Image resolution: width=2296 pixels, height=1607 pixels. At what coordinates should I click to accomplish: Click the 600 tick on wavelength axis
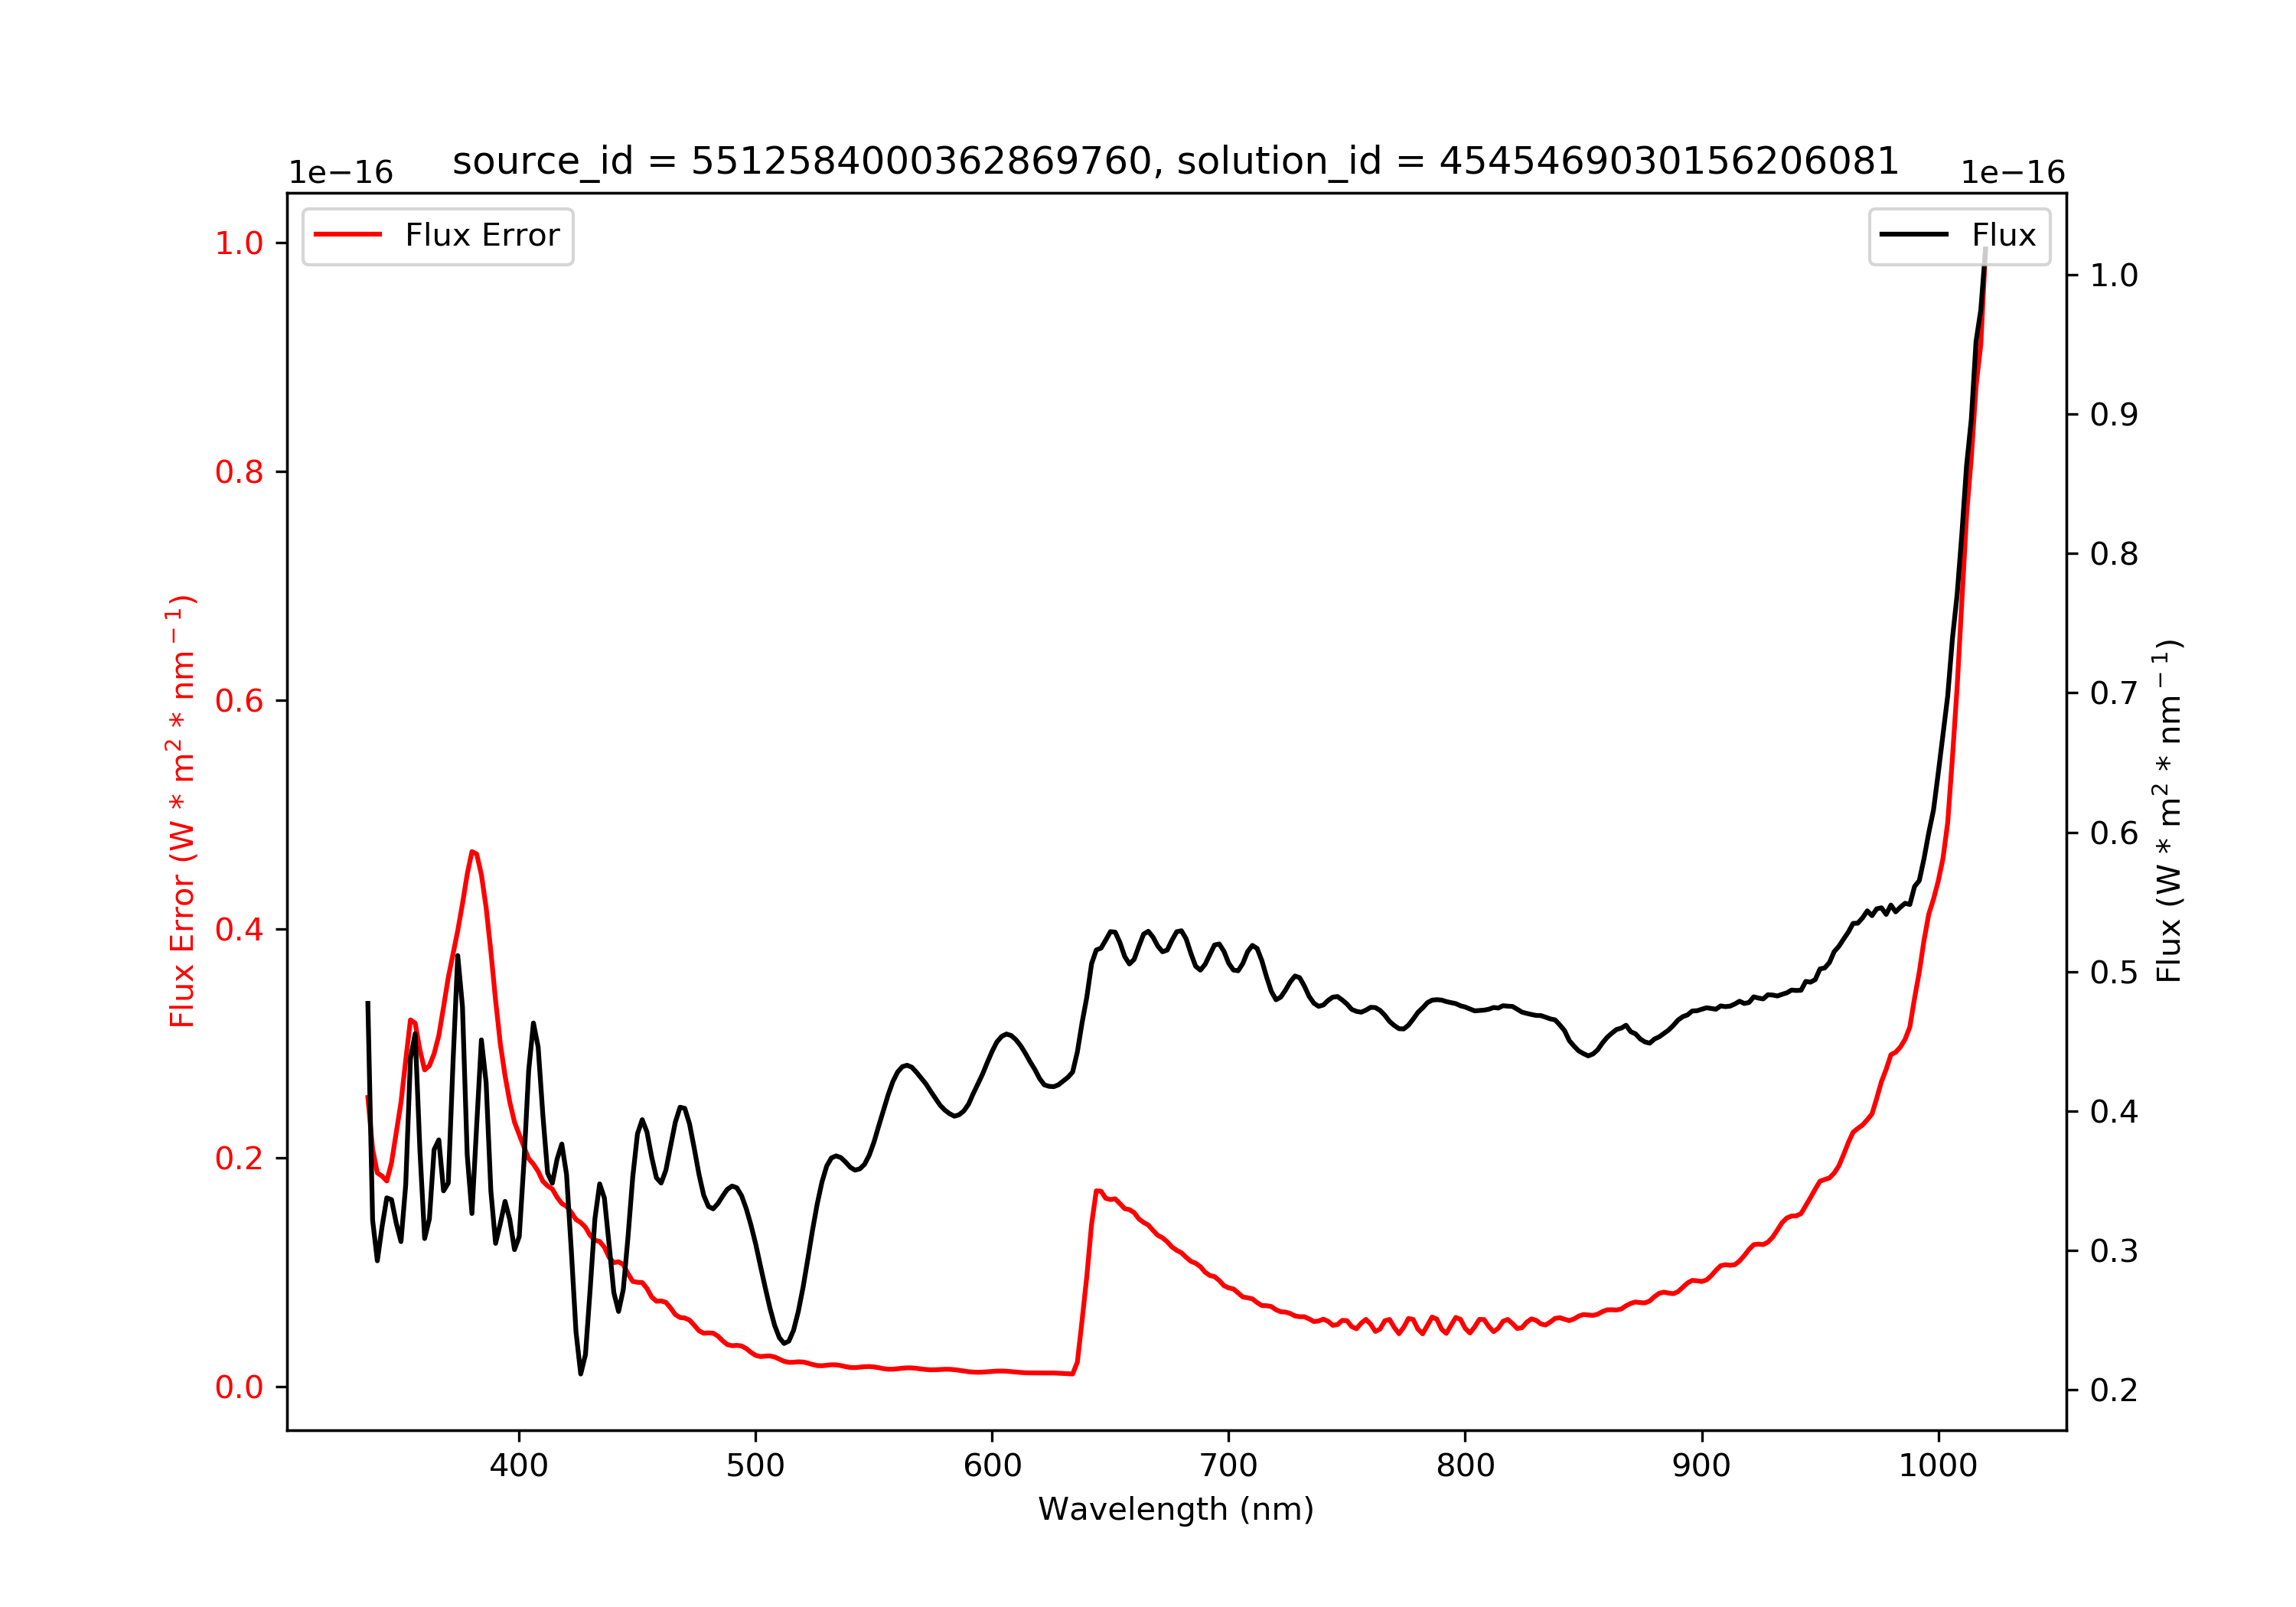coord(992,1465)
